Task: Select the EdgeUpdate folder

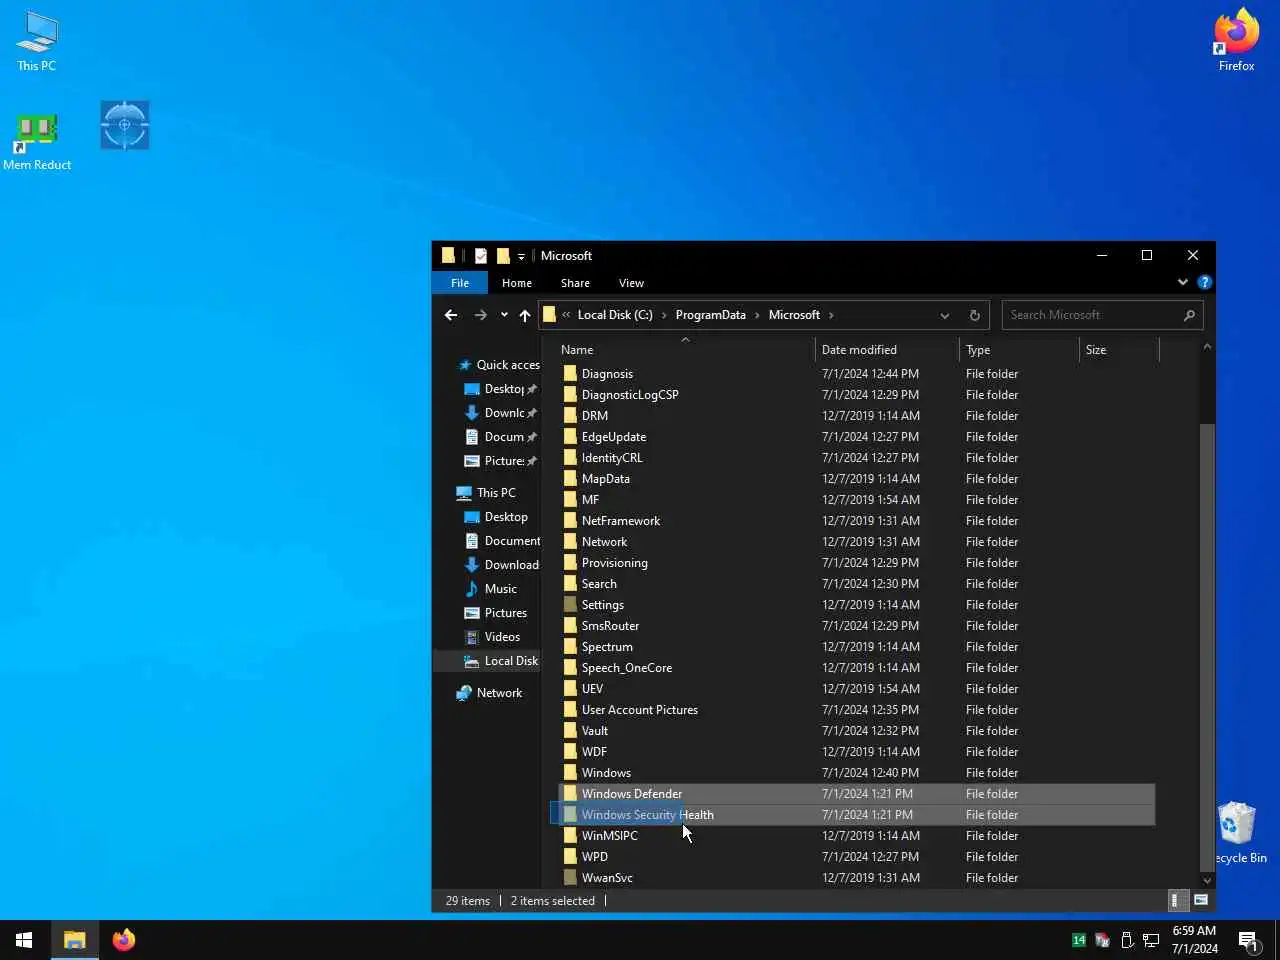Action: [614, 437]
